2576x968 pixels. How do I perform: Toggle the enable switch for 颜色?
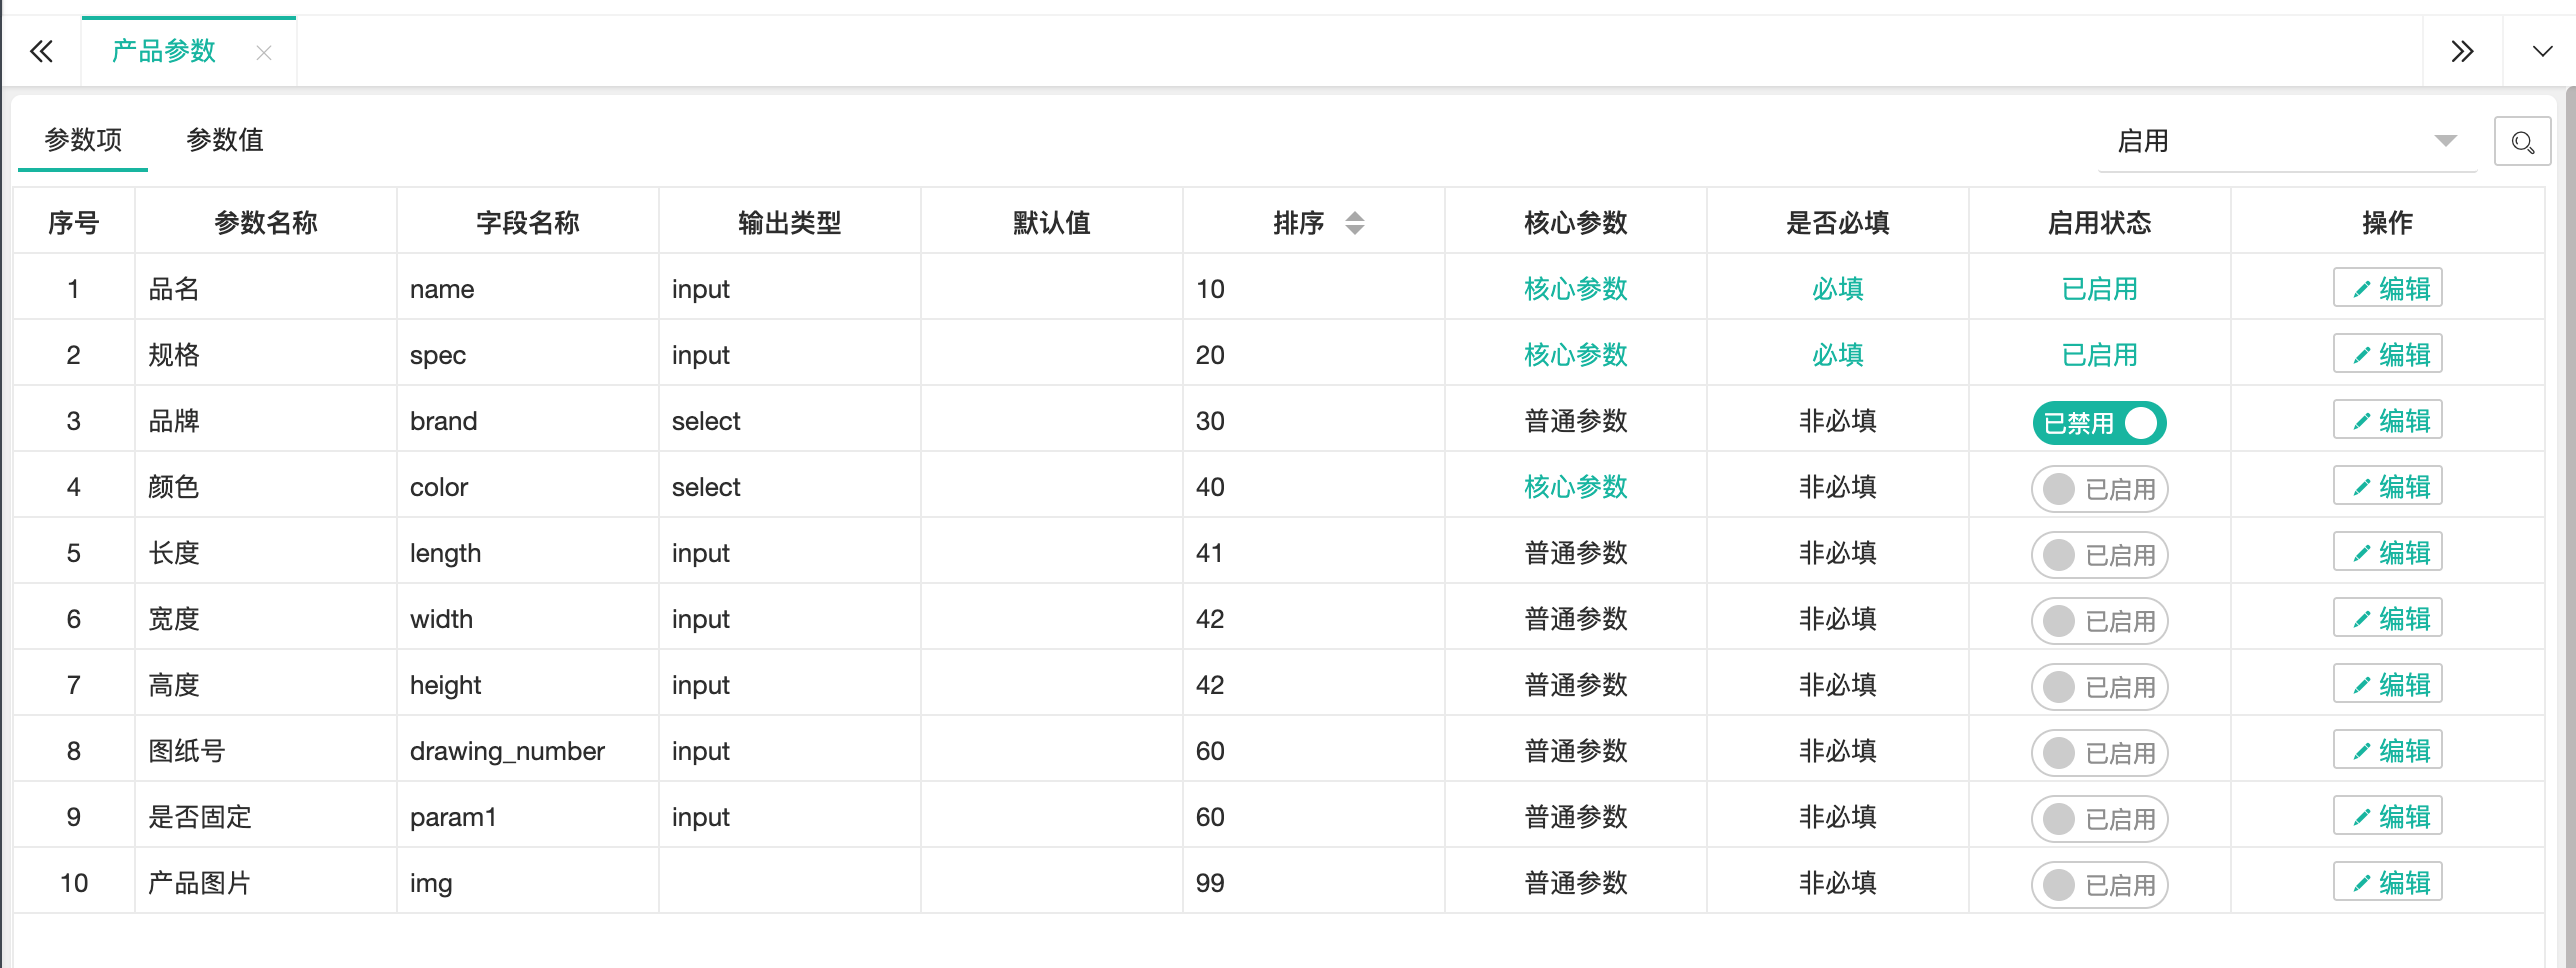(2098, 488)
